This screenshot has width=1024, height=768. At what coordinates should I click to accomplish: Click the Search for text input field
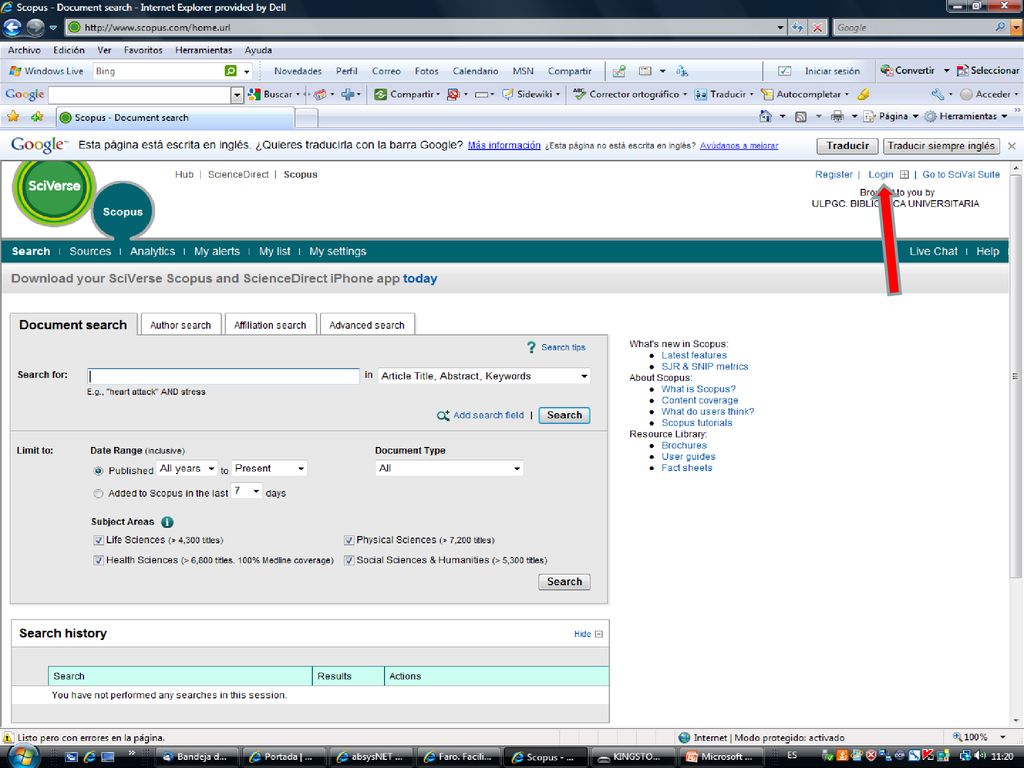(x=223, y=376)
